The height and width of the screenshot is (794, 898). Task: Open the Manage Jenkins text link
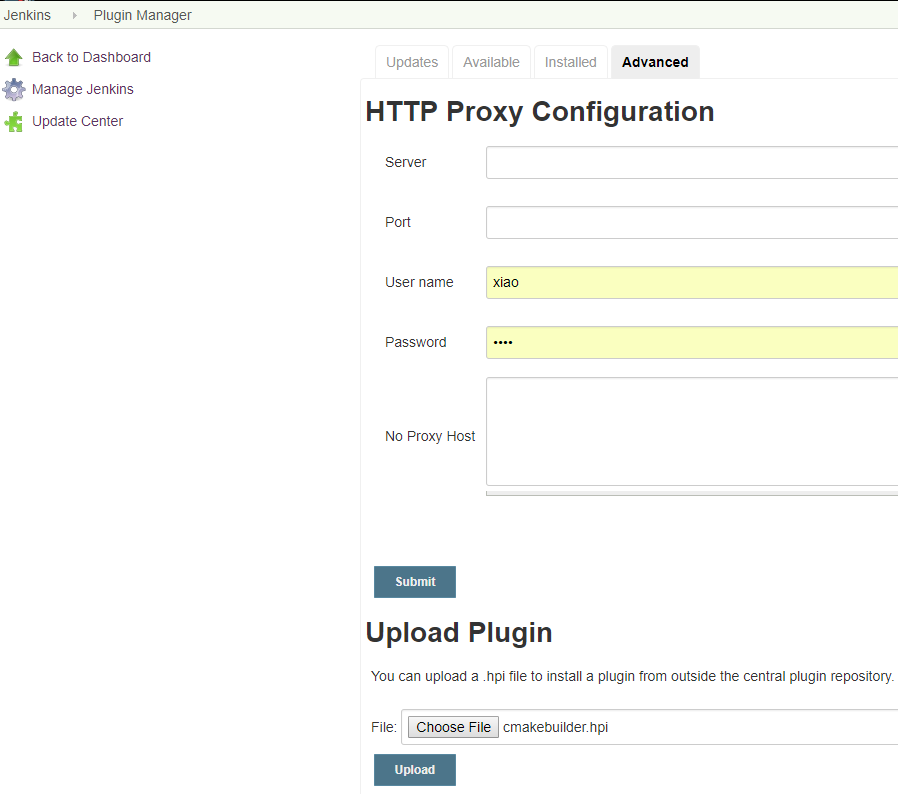click(82, 89)
